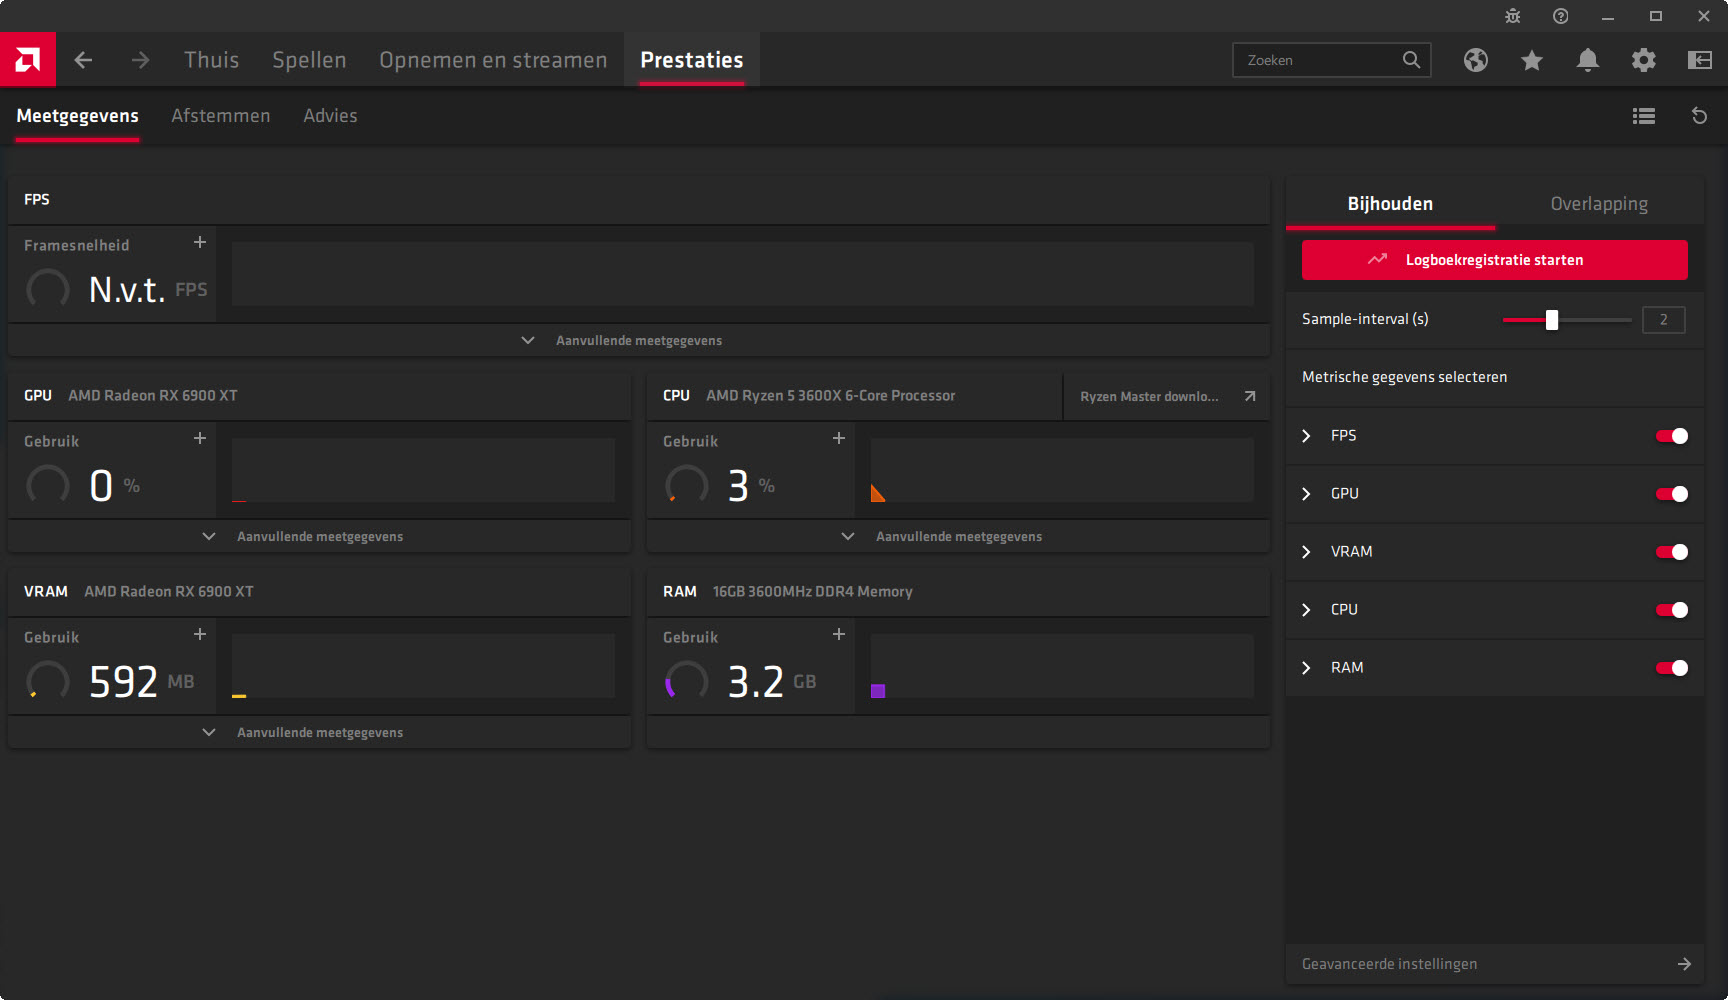This screenshot has width=1728, height=1000.
Task: Click the Sample-interval value field
Action: point(1663,320)
